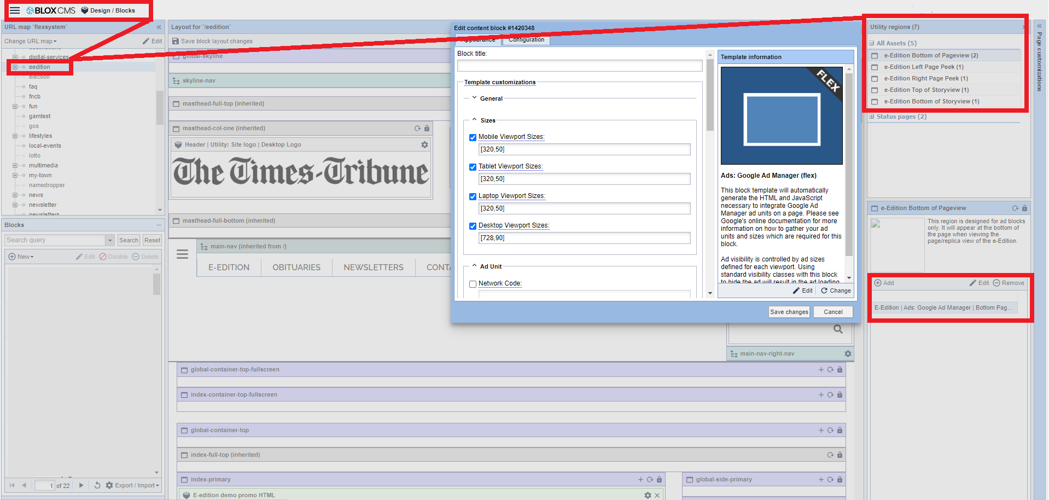Click Save changes button in dialog

[x=789, y=312]
